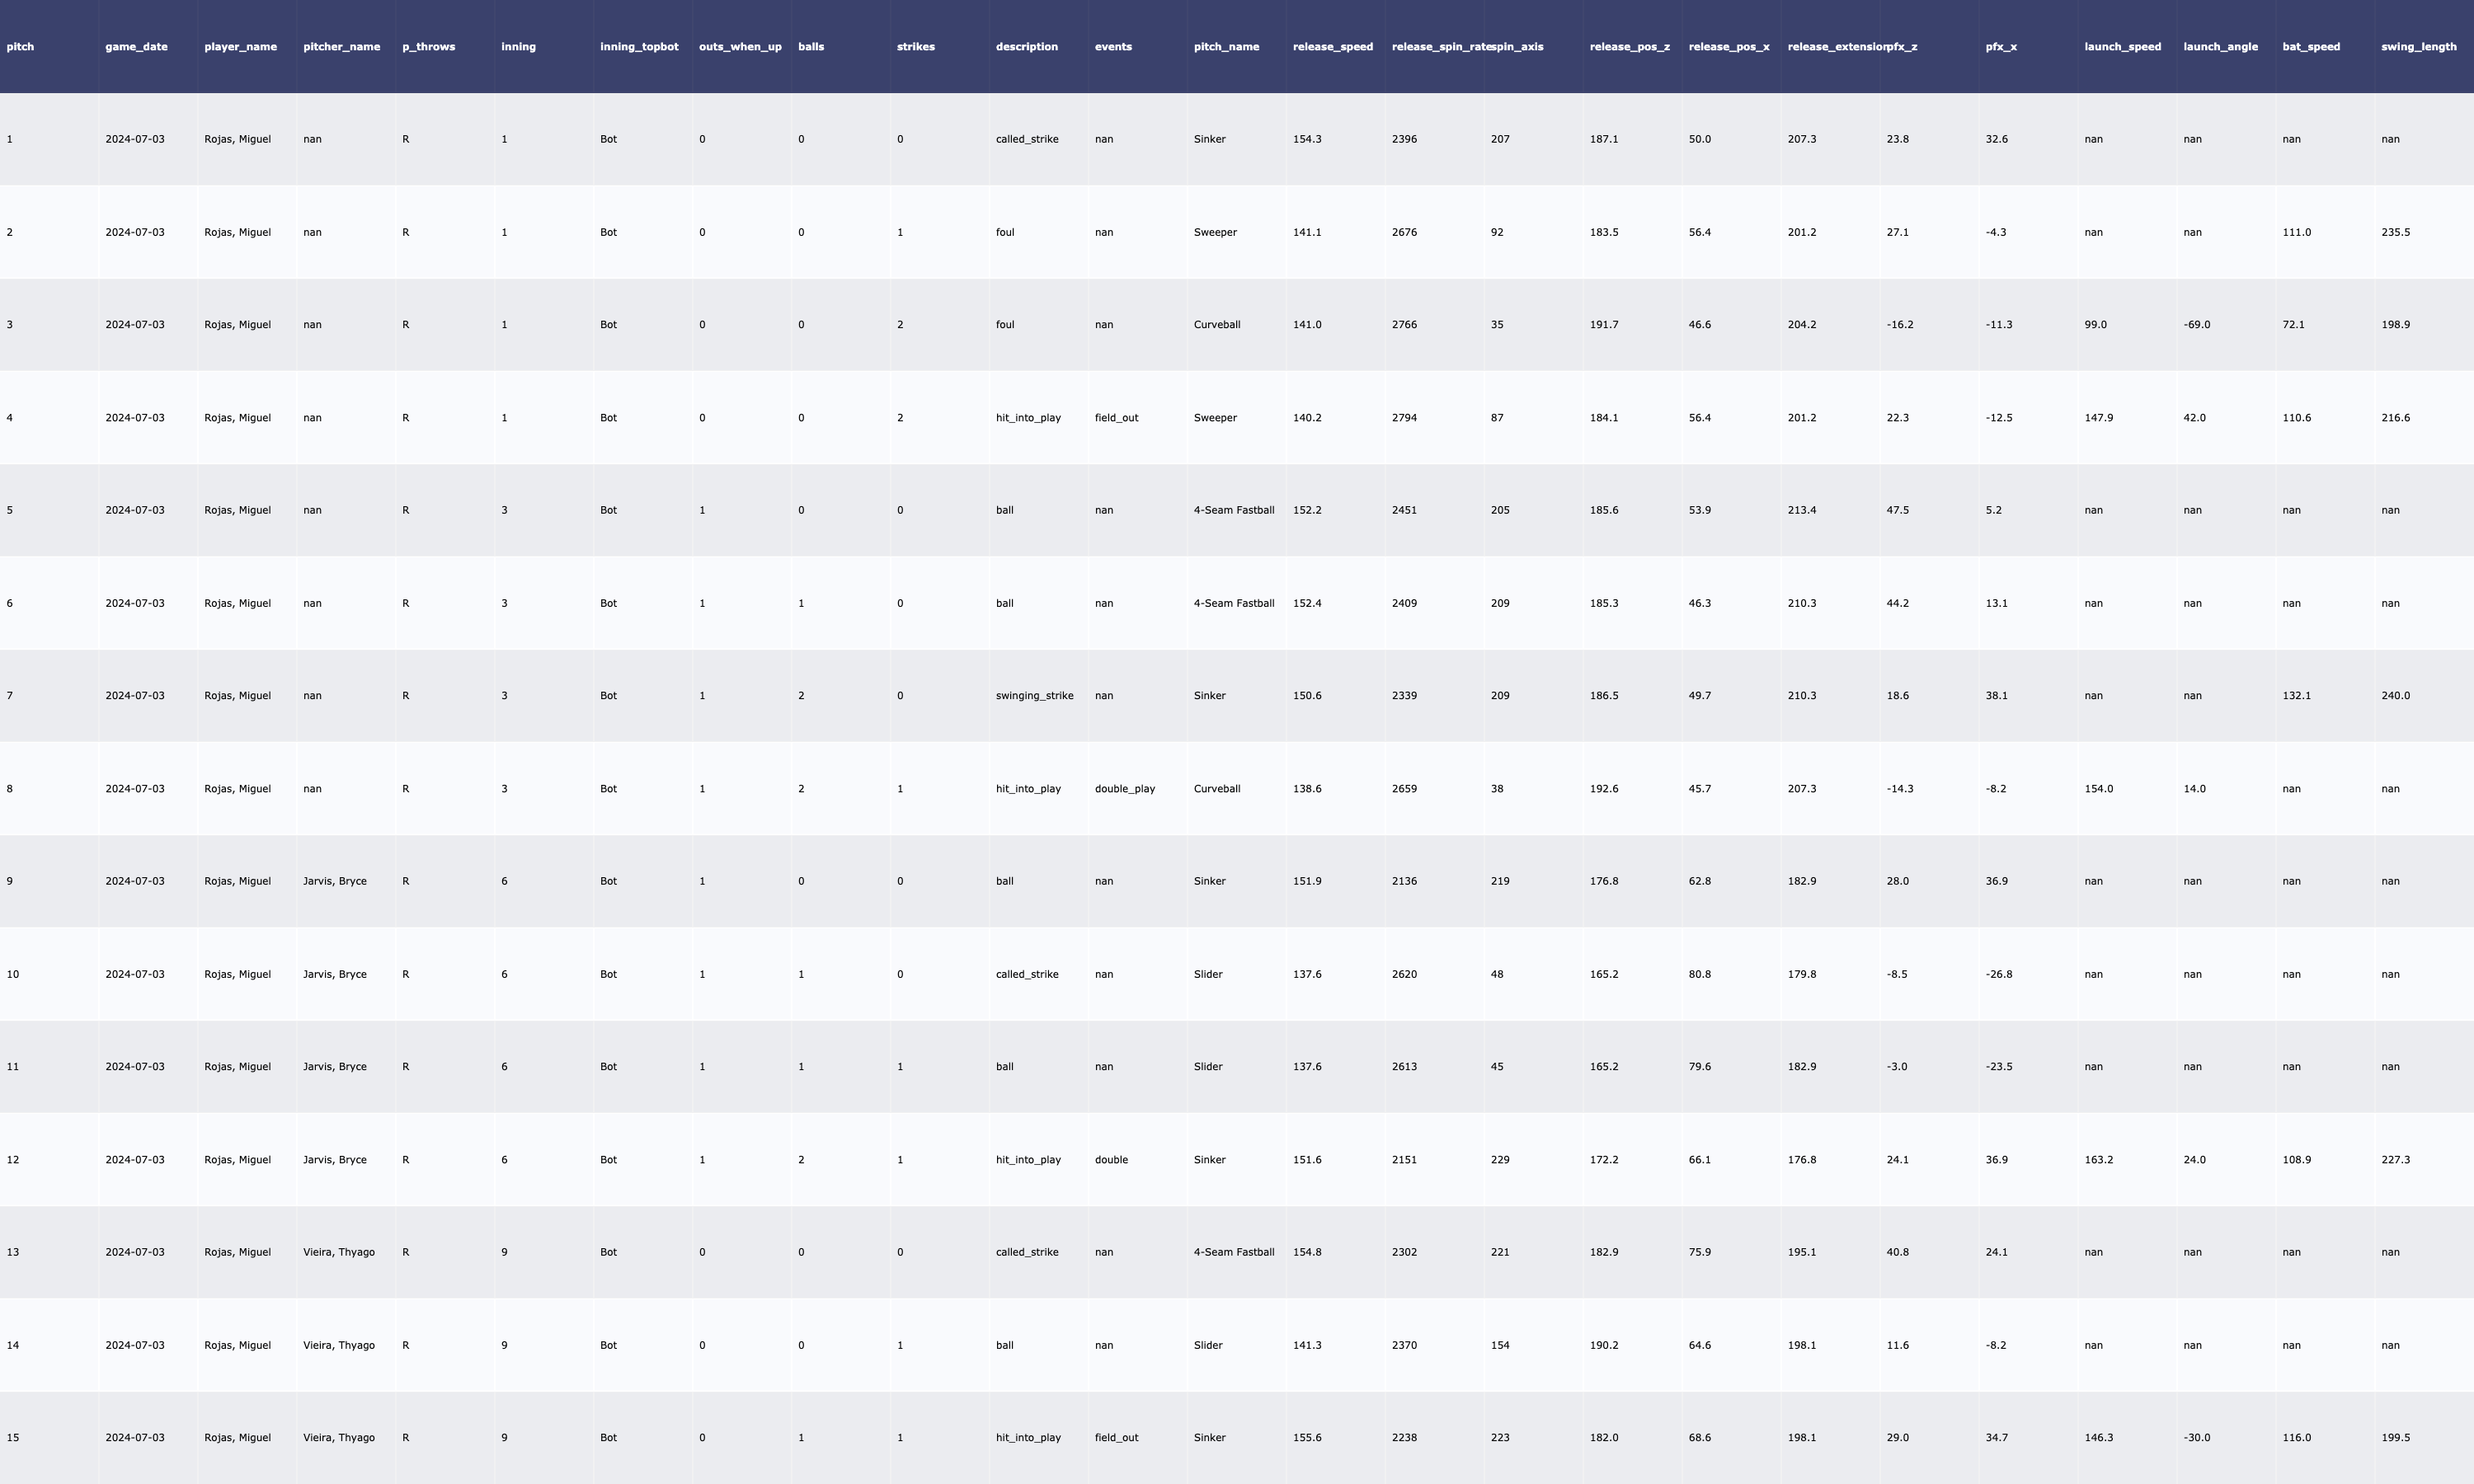Click the pitch_name column header
Screen dimensions: 2474x1484
[x=1226, y=47]
